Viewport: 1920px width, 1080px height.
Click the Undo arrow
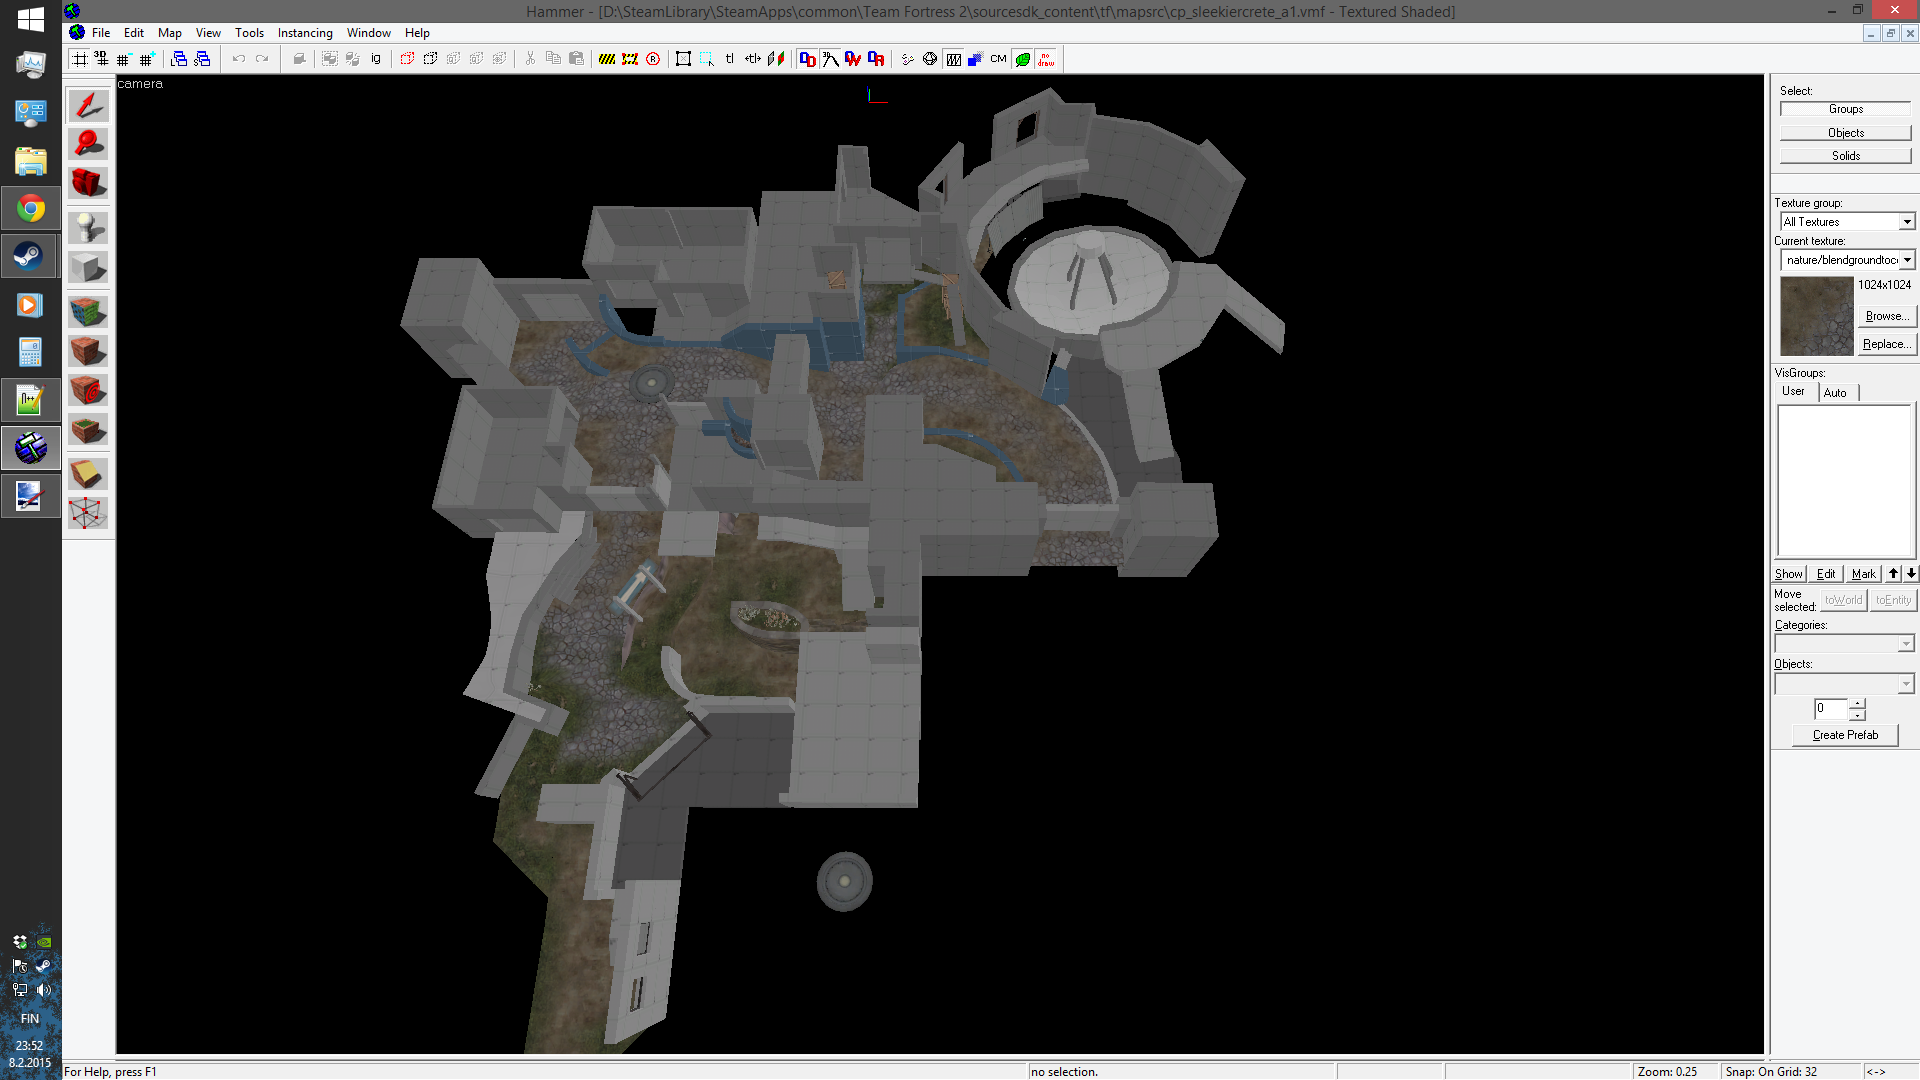tap(239, 59)
